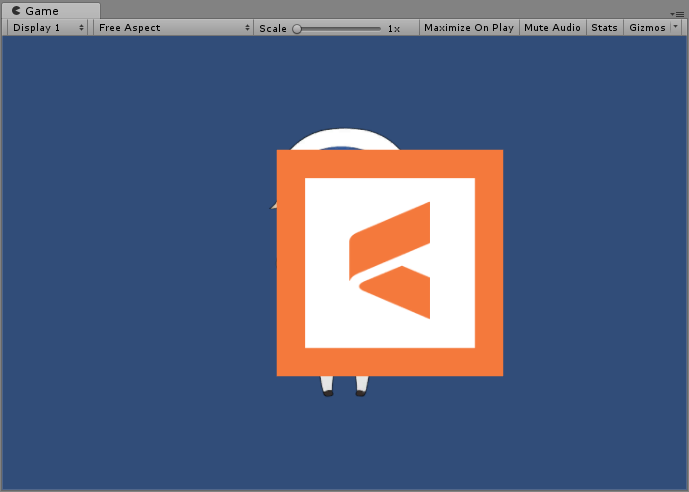This screenshot has width=689, height=492.
Task: Open the Gizmos dropdown arrow
Action: pos(676,27)
